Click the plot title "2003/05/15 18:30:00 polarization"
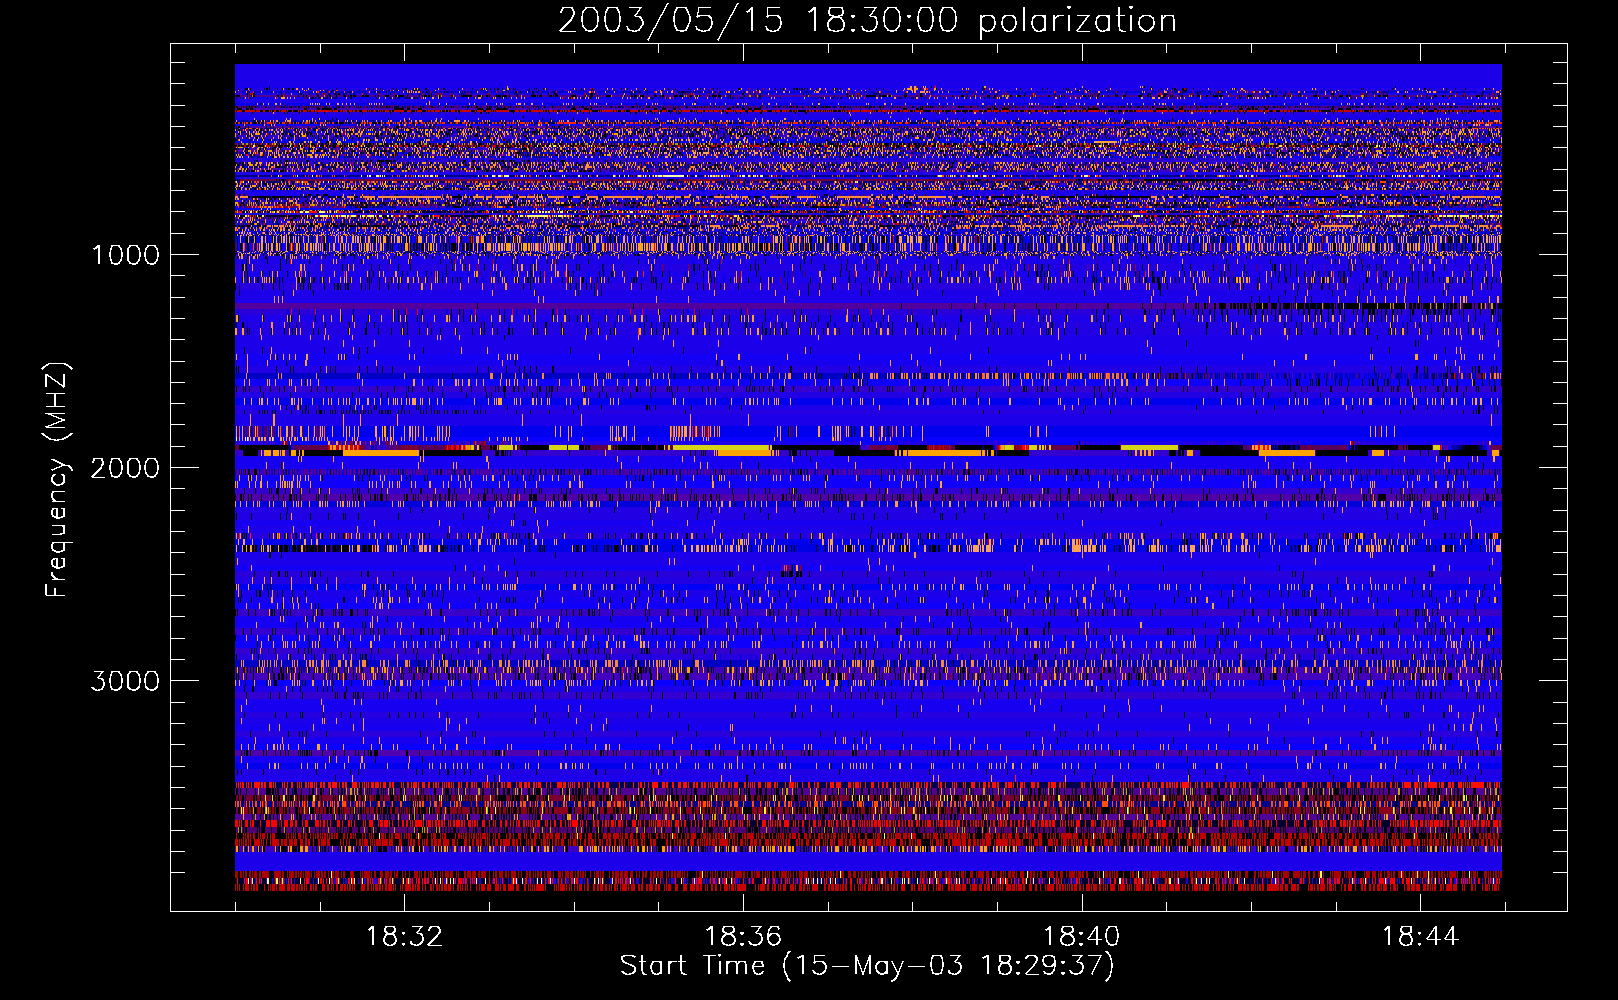Viewport: 1618px width, 1000px height. [x=867, y=20]
